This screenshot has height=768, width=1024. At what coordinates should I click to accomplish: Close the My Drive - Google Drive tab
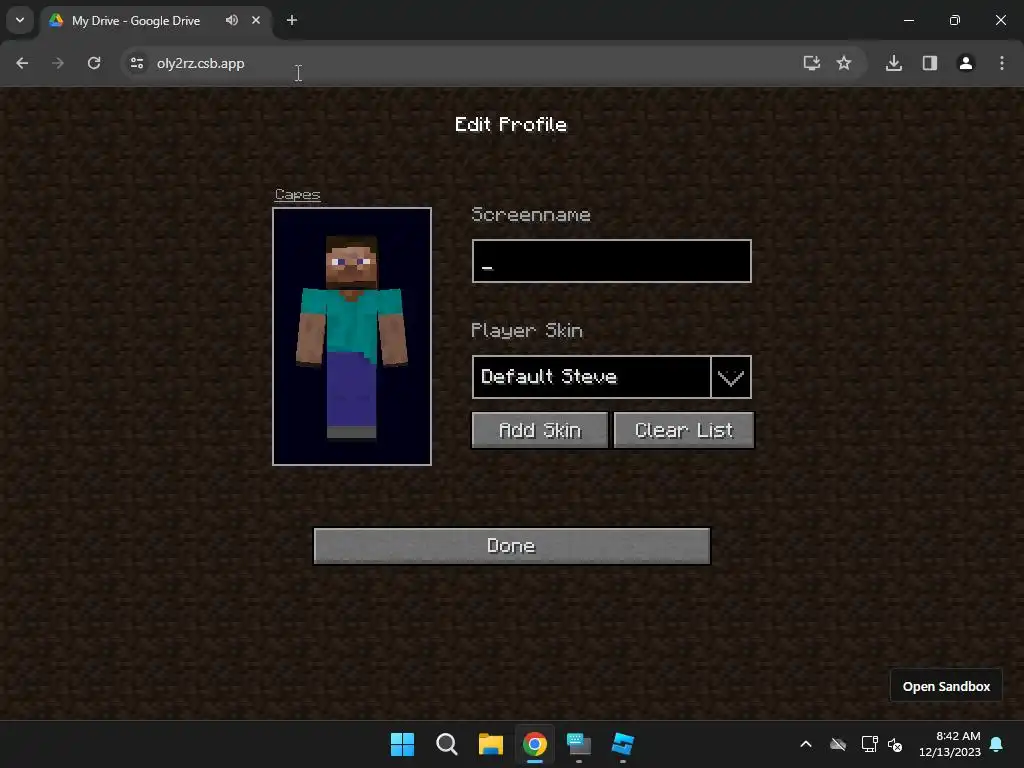[x=256, y=20]
